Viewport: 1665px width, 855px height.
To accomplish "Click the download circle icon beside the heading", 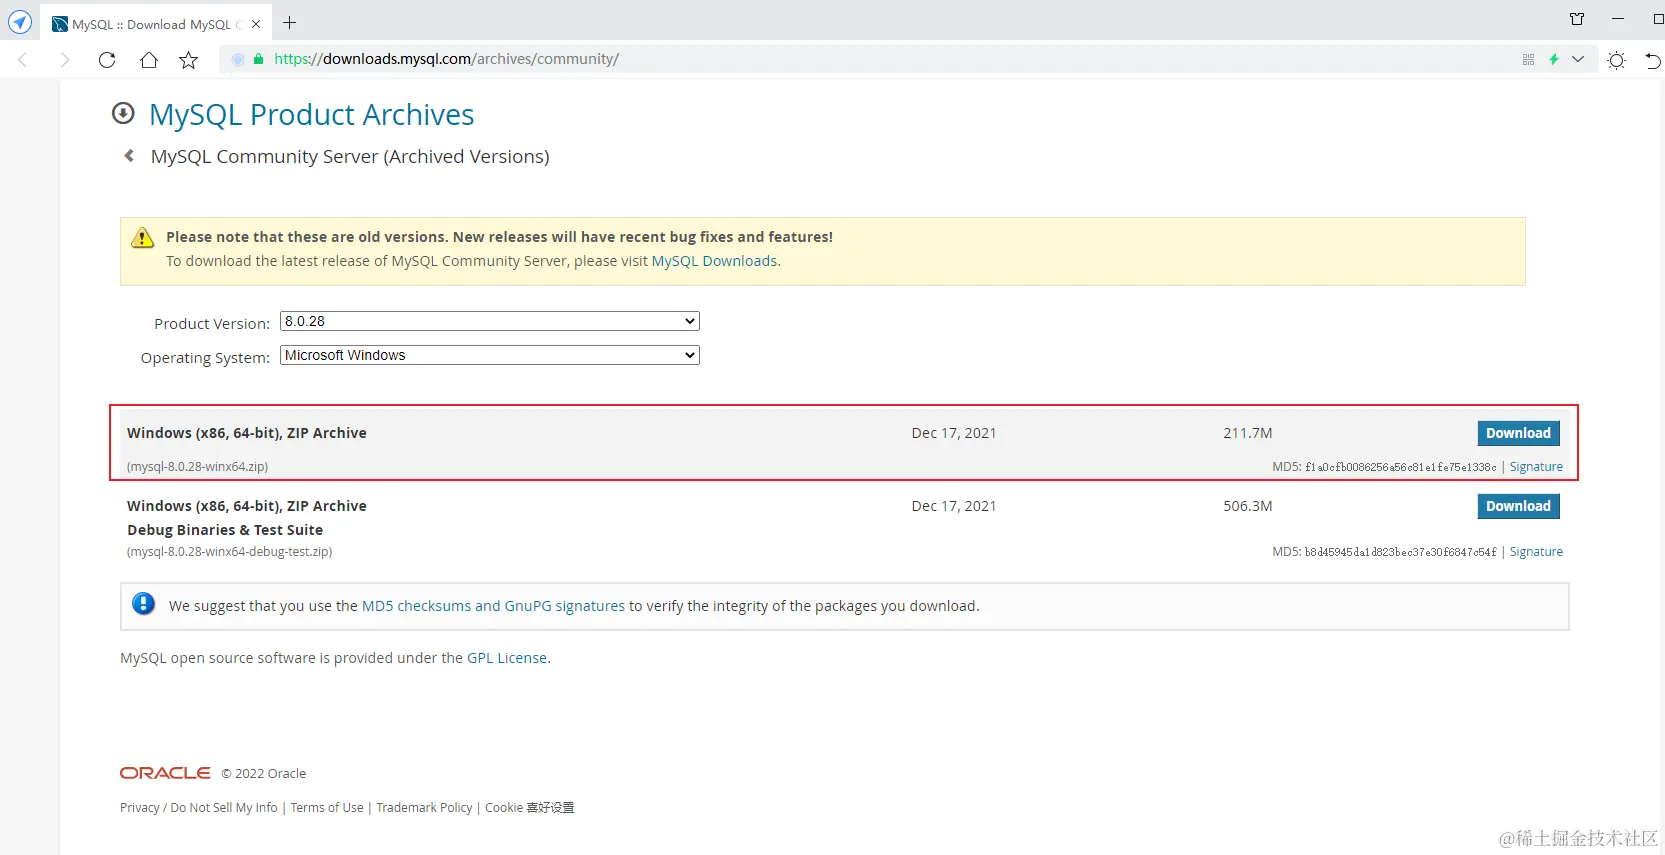I will [x=123, y=113].
